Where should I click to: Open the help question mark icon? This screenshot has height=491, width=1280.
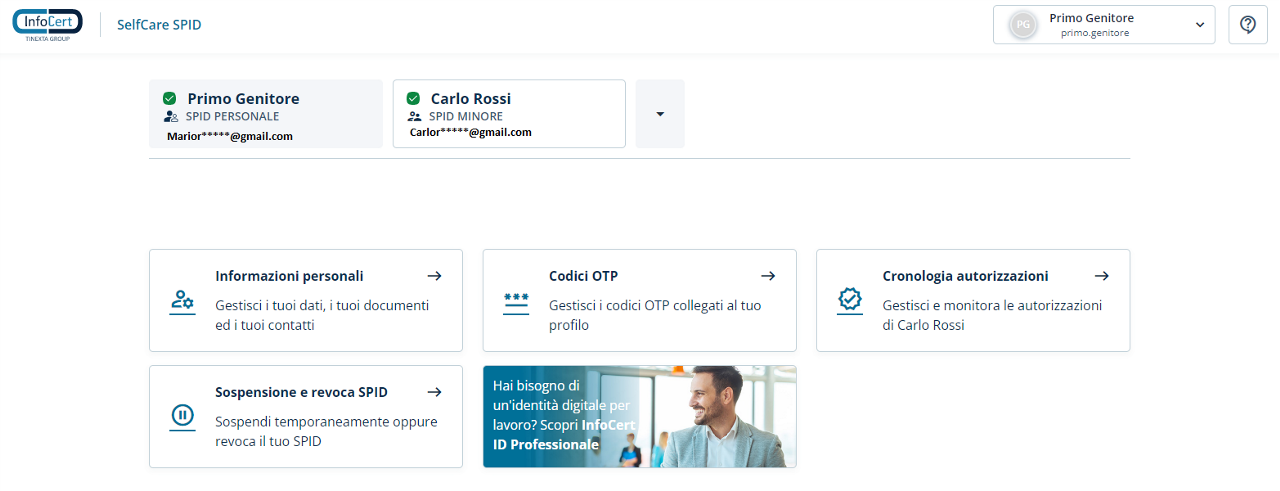pos(1248,25)
